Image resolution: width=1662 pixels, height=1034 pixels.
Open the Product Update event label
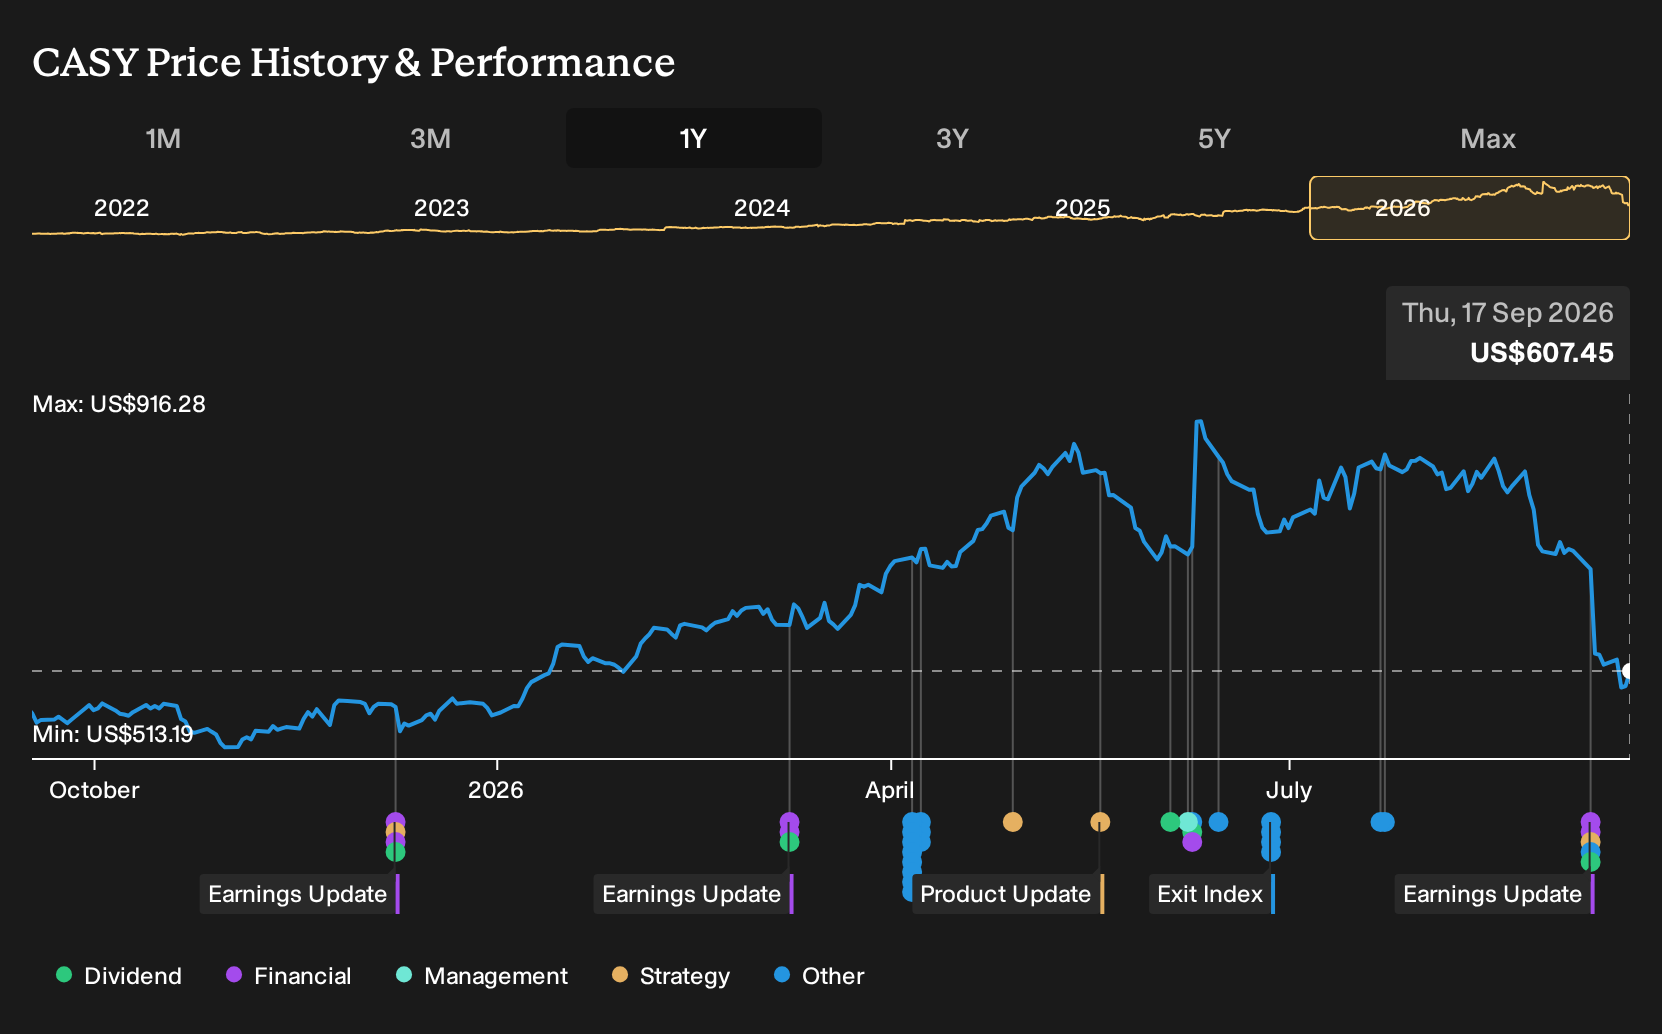[1008, 894]
